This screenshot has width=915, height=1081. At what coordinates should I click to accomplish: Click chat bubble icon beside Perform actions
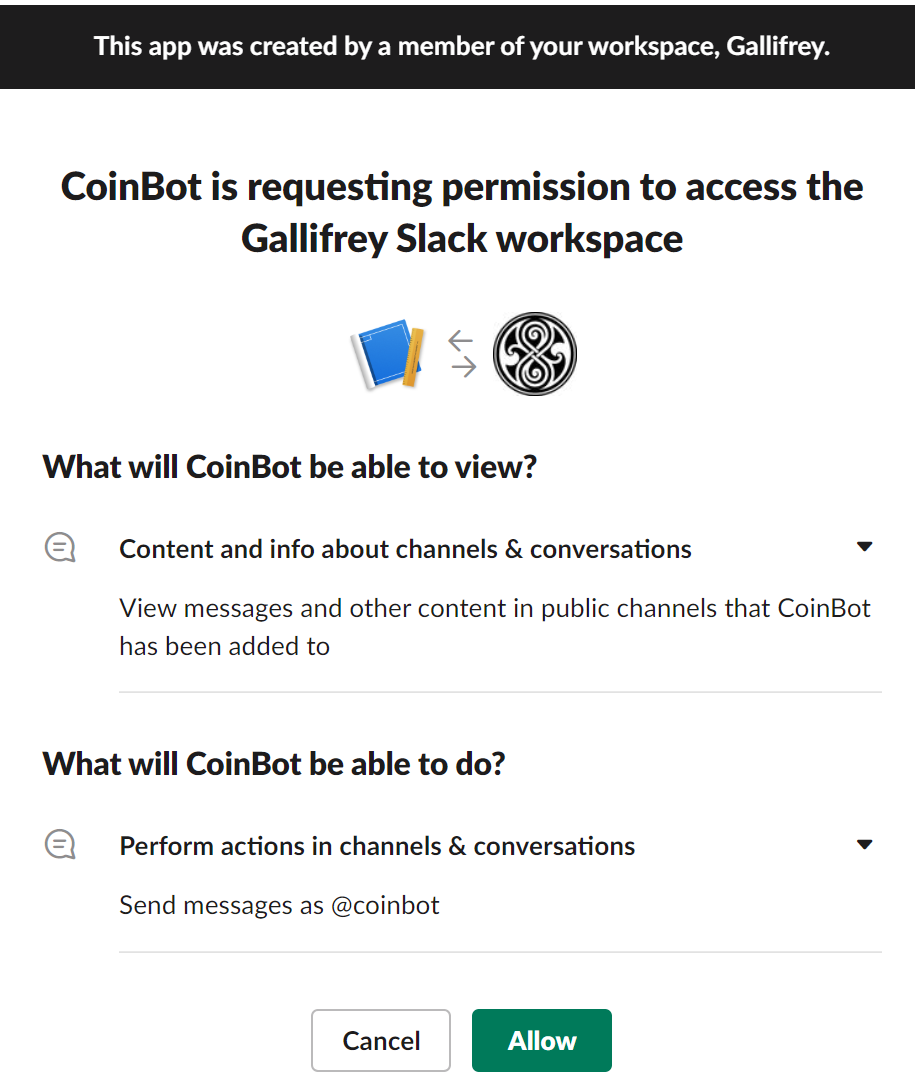point(60,845)
